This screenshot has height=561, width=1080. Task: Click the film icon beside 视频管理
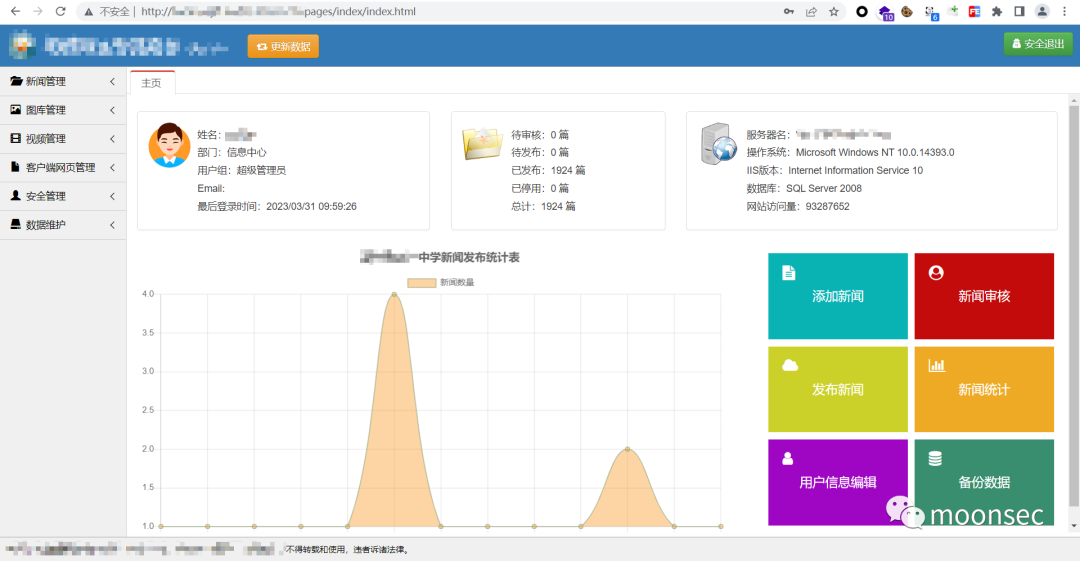(x=16, y=139)
